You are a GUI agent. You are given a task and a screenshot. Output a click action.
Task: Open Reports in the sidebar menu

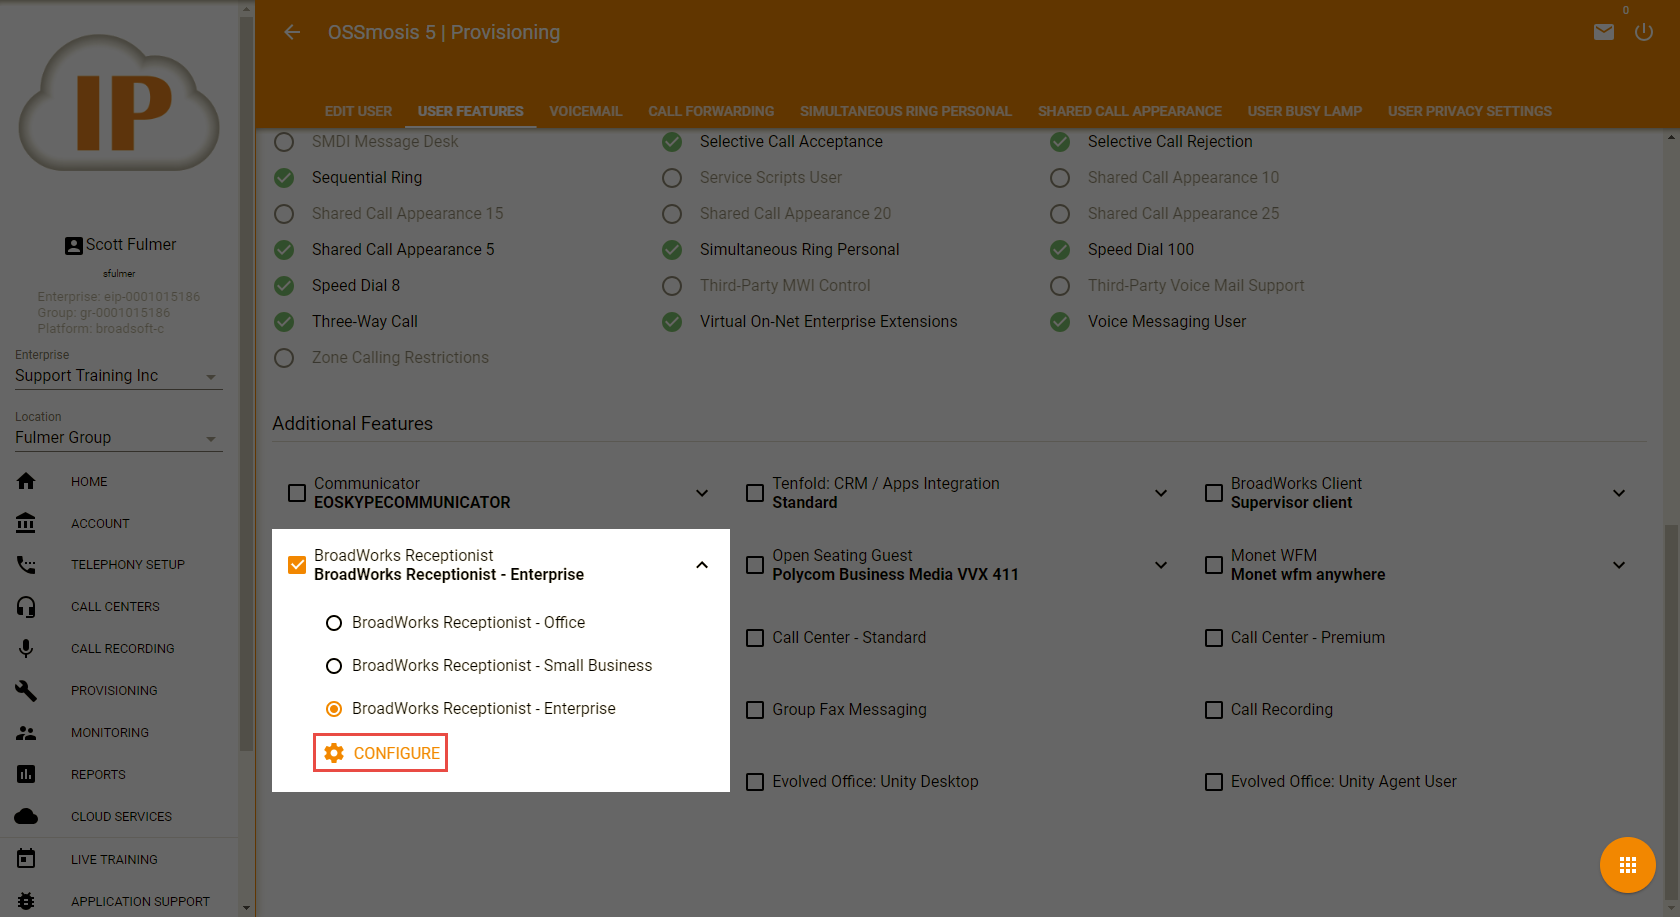tap(98, 775)
